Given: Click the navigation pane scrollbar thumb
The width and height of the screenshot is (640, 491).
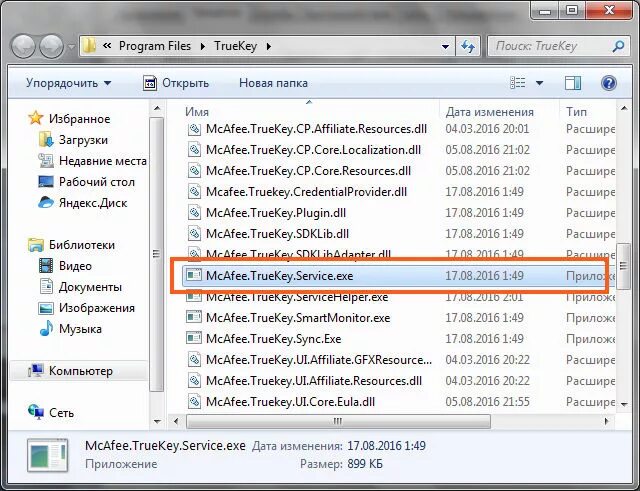Looking at the screenshot, I should click(156, 254).
